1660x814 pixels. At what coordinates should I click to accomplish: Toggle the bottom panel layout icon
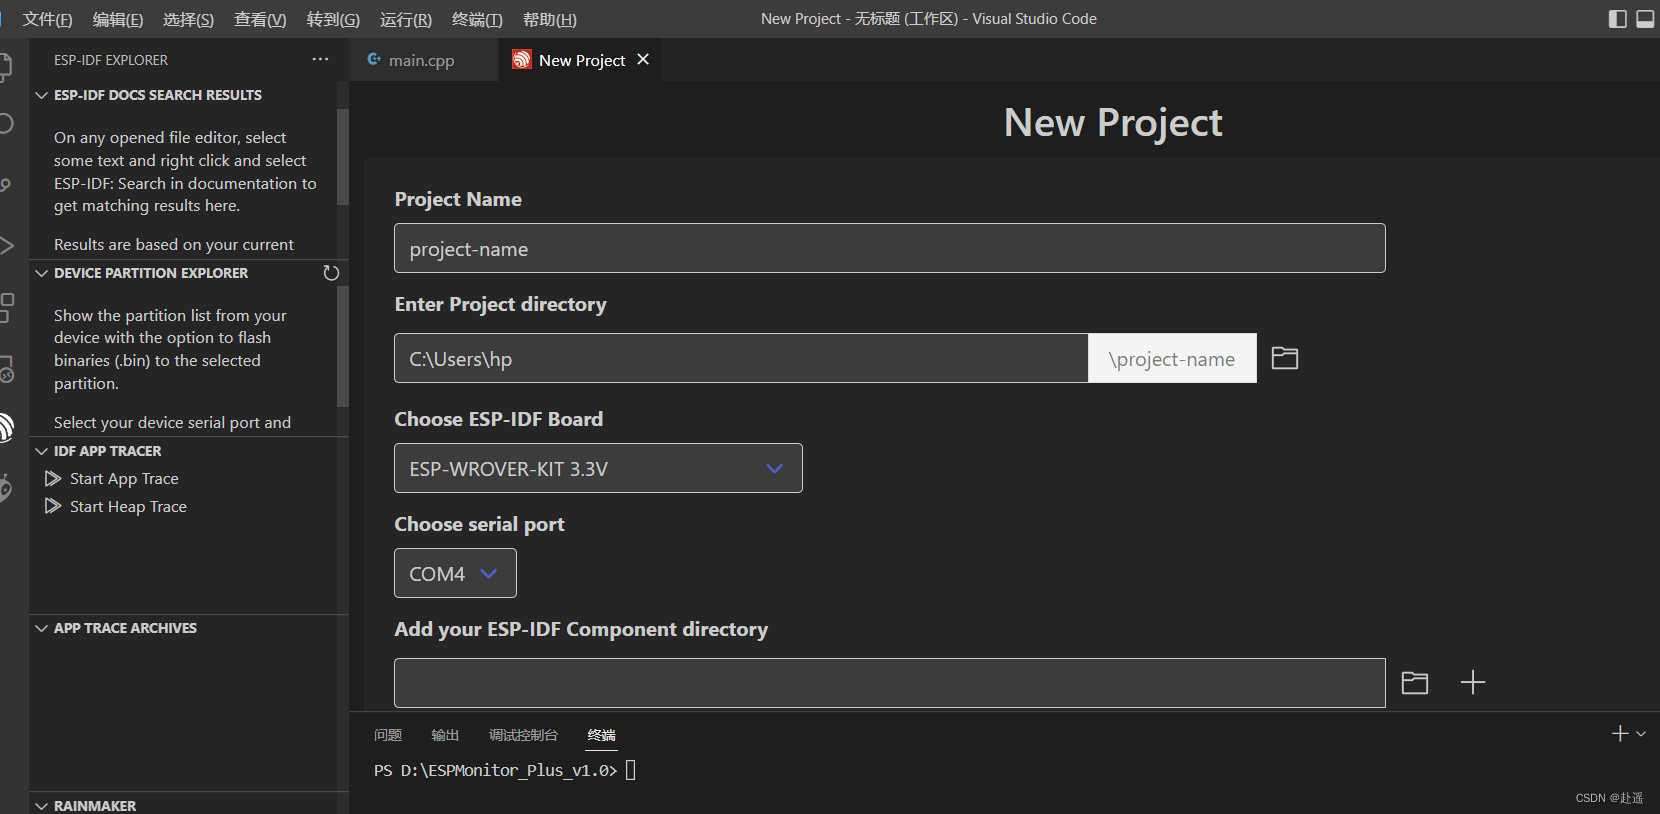(1645, 19)
